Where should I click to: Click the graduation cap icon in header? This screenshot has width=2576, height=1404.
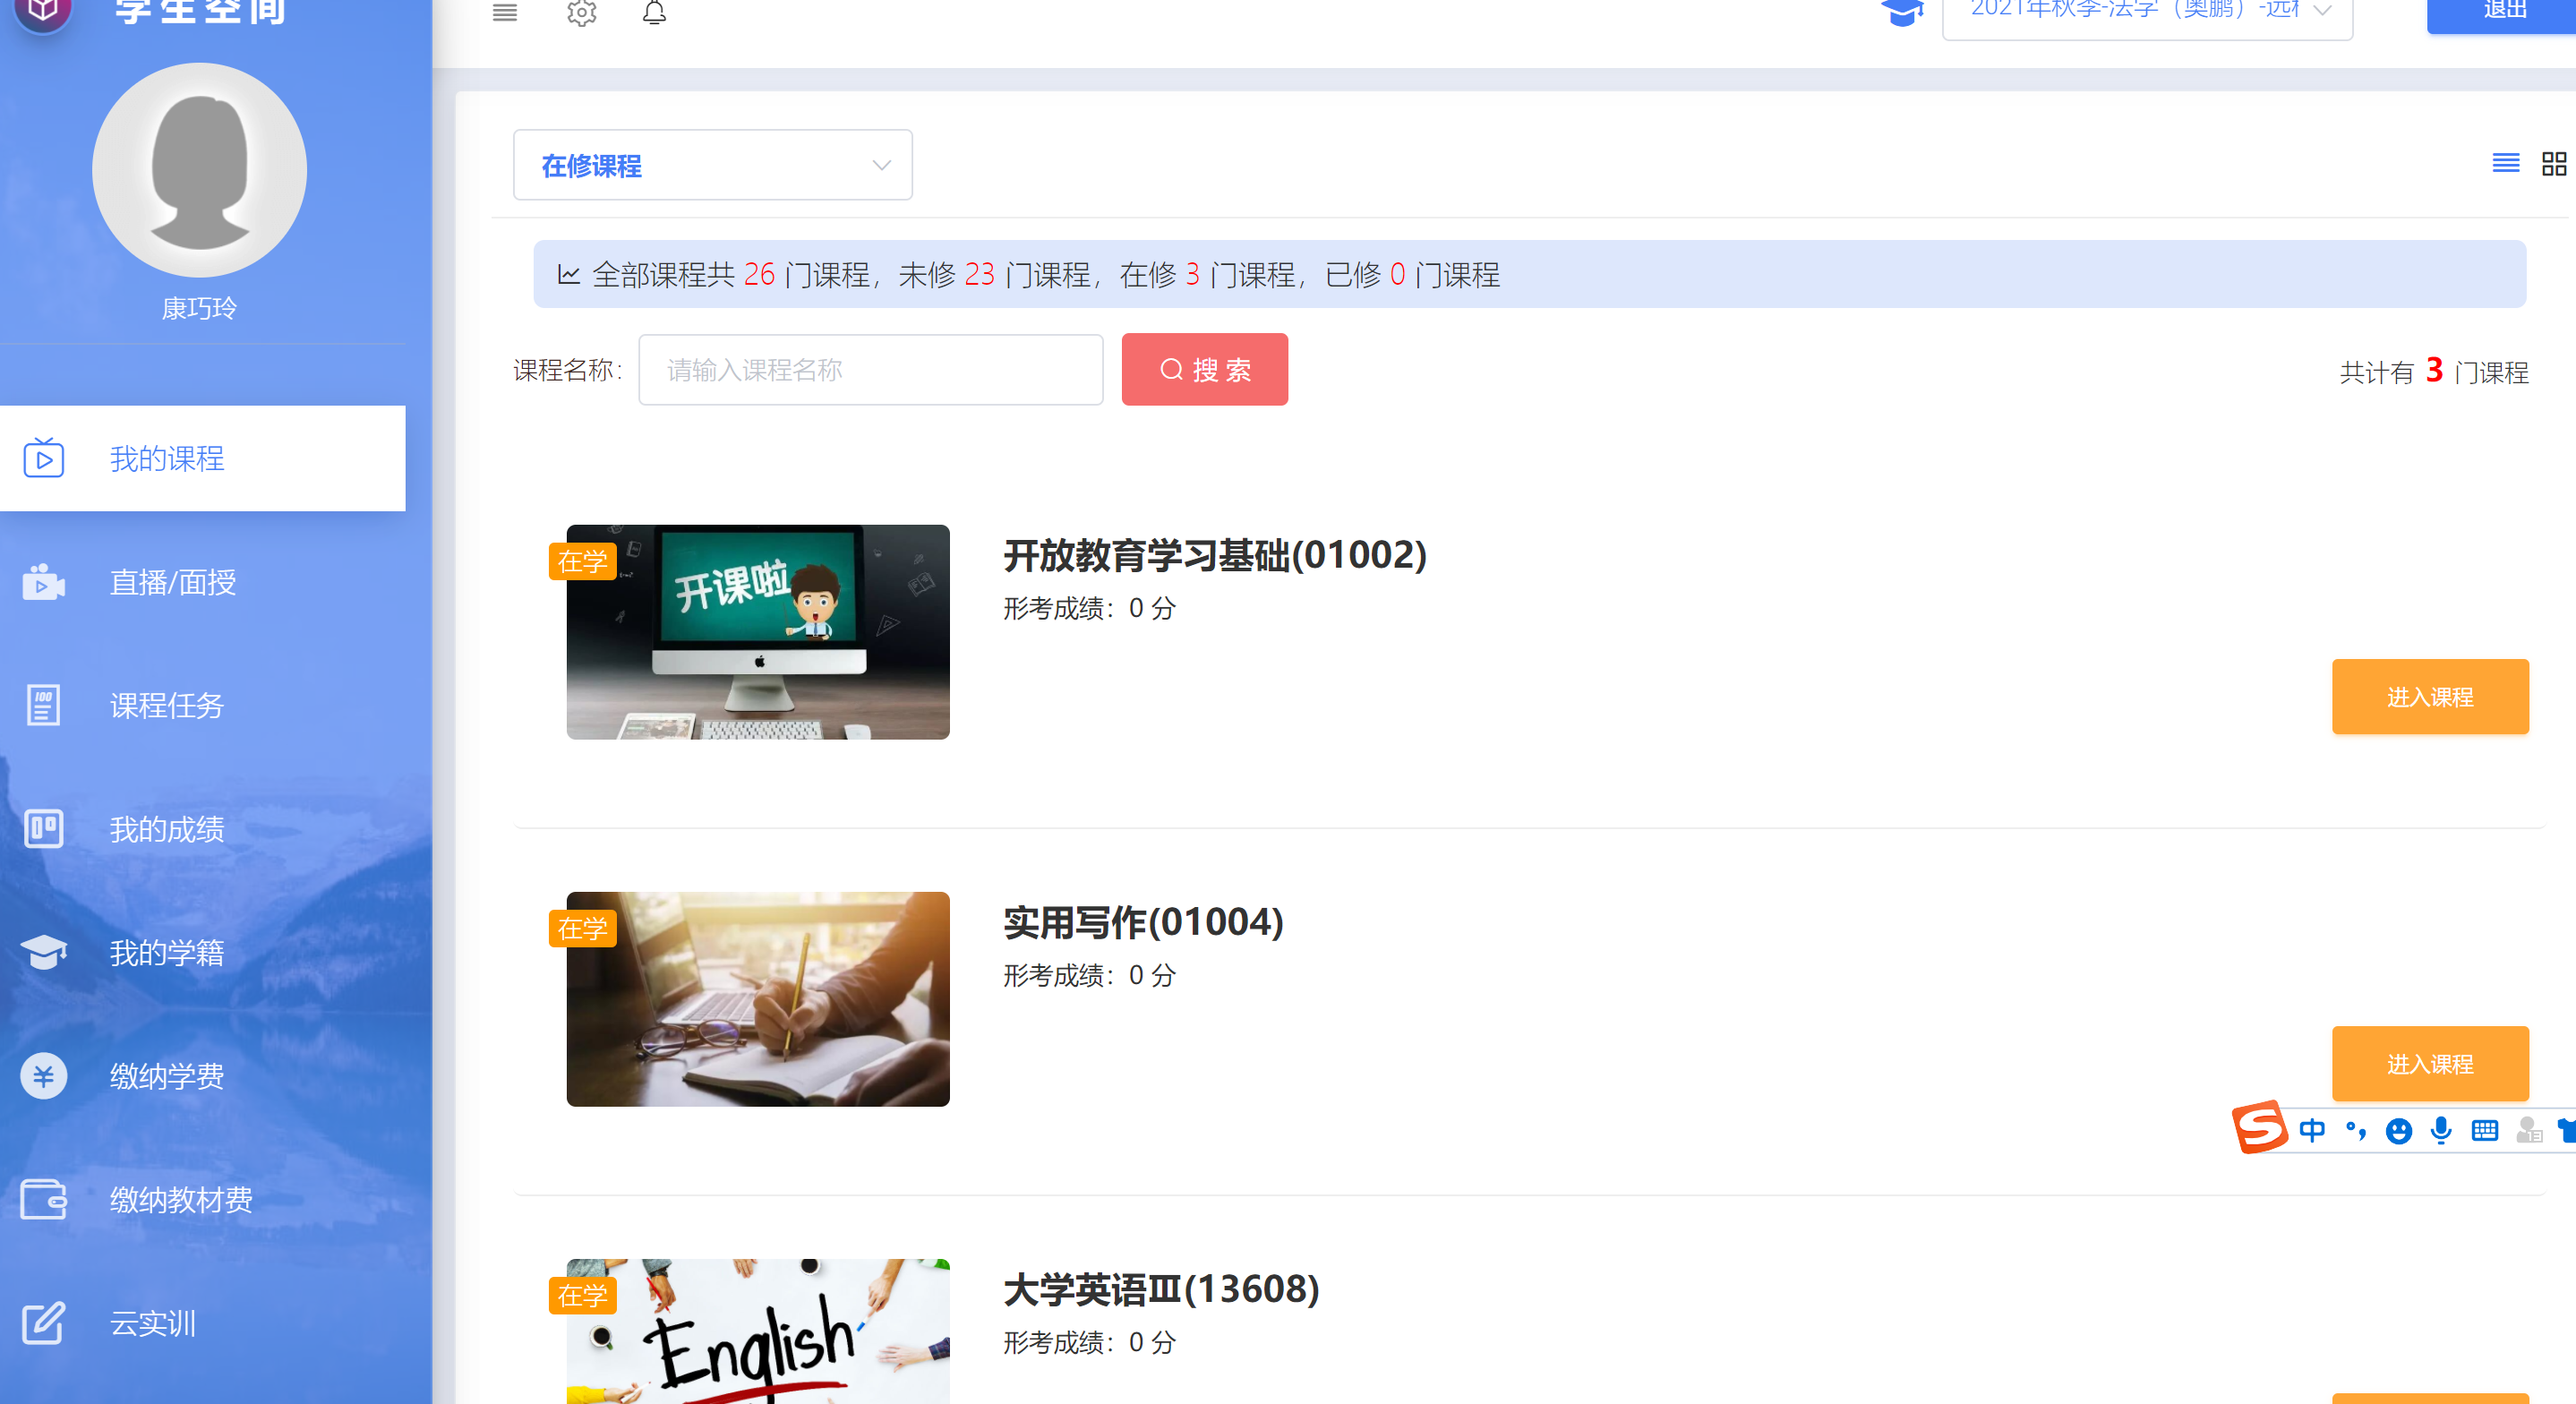(x=1901, y=12)
